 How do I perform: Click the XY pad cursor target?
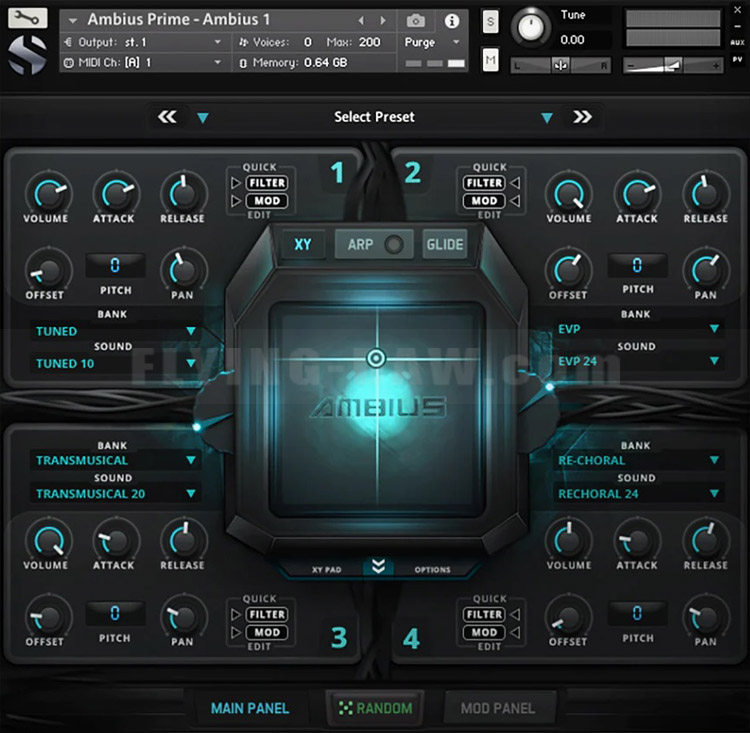click(x=376, y=358)
